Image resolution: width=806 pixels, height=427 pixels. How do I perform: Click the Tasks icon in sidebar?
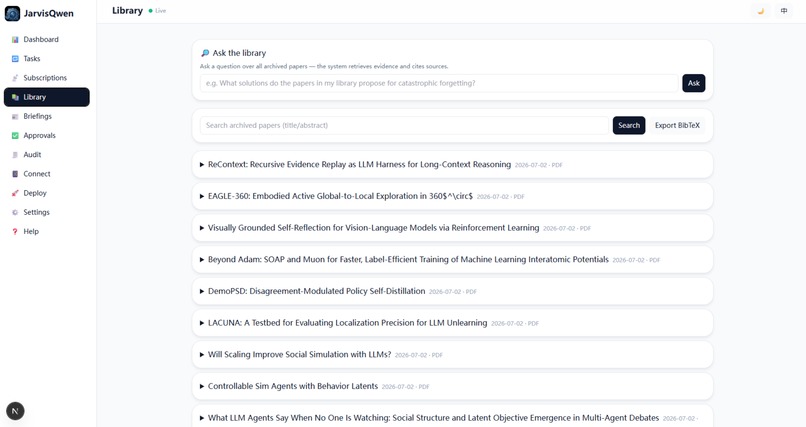(15, 59)
